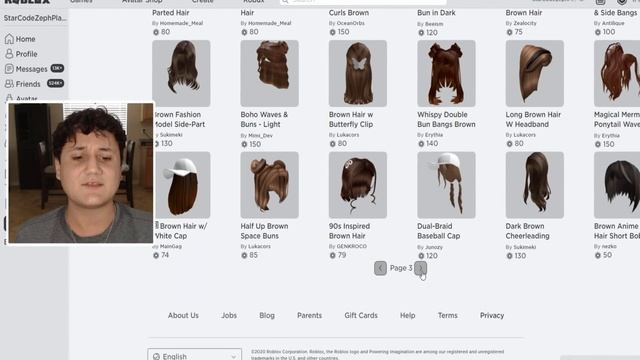Open the Dark Brown Cheerleading thumbnail
This screenshot has height=360, width=640.
click(535, 185)
